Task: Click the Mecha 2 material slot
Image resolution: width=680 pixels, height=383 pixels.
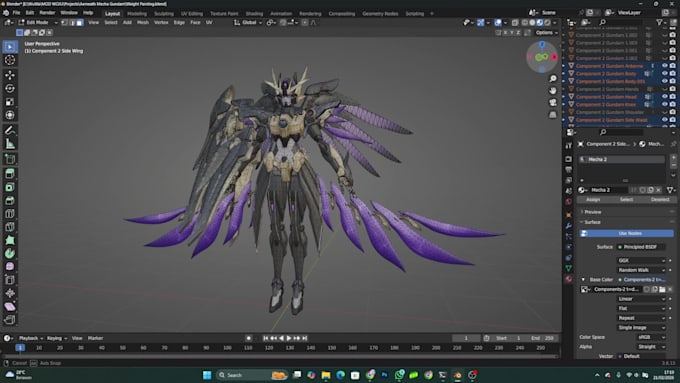Action: [x=622, y=160]
